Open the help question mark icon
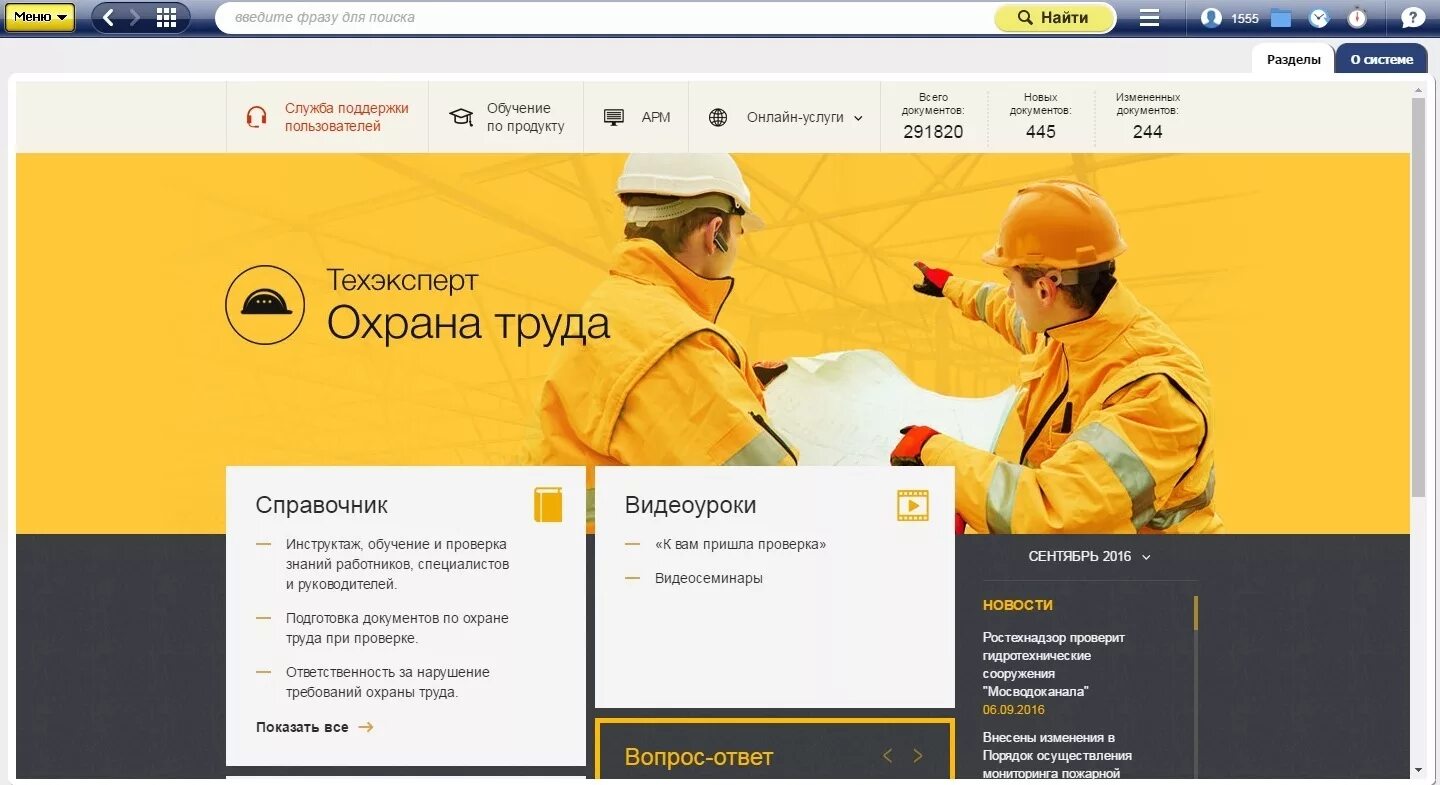This screenshot has width=1440, height=785. coord(1413,17)
